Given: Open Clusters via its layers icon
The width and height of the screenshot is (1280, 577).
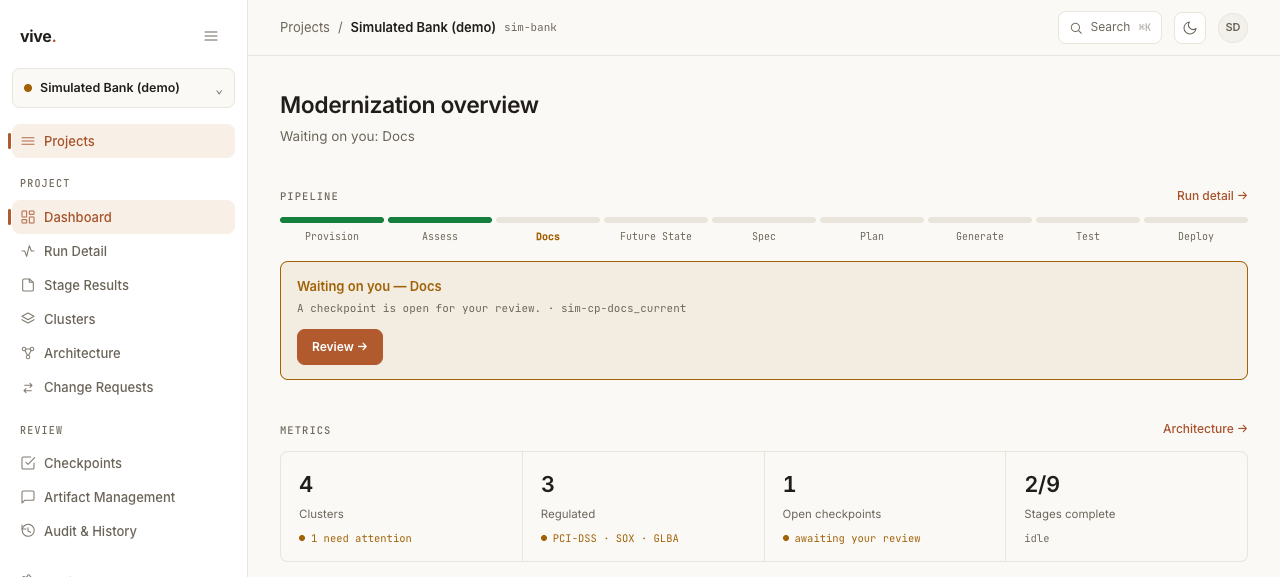Looking at the screenshot, I should (28, 319).
